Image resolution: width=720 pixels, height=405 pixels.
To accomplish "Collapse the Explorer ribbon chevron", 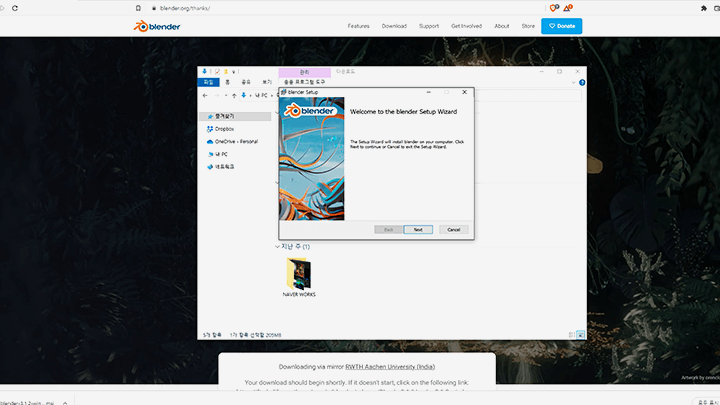I will [573, 83].
